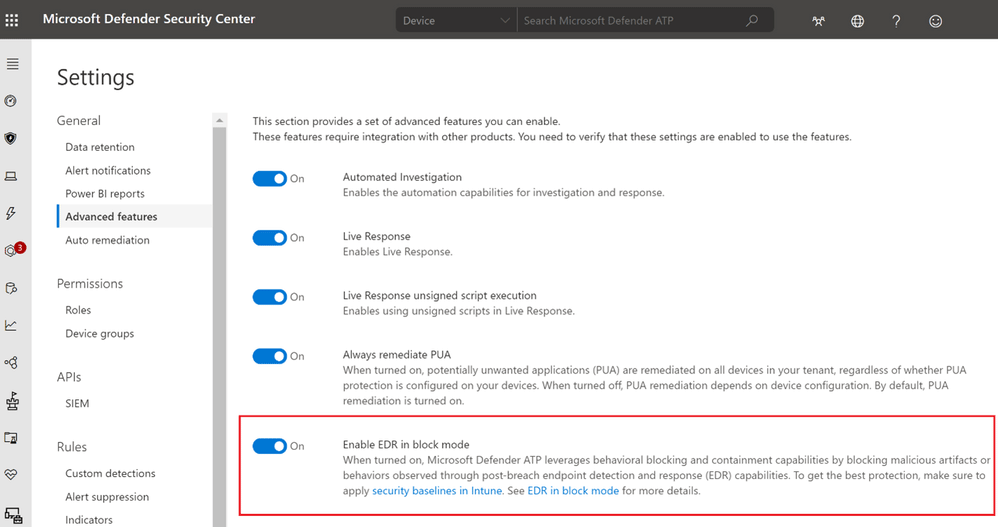Click the settings menu scroll-up arrow
The width and height of the screenshot is (998, 527).
click(x=220, y=120)
